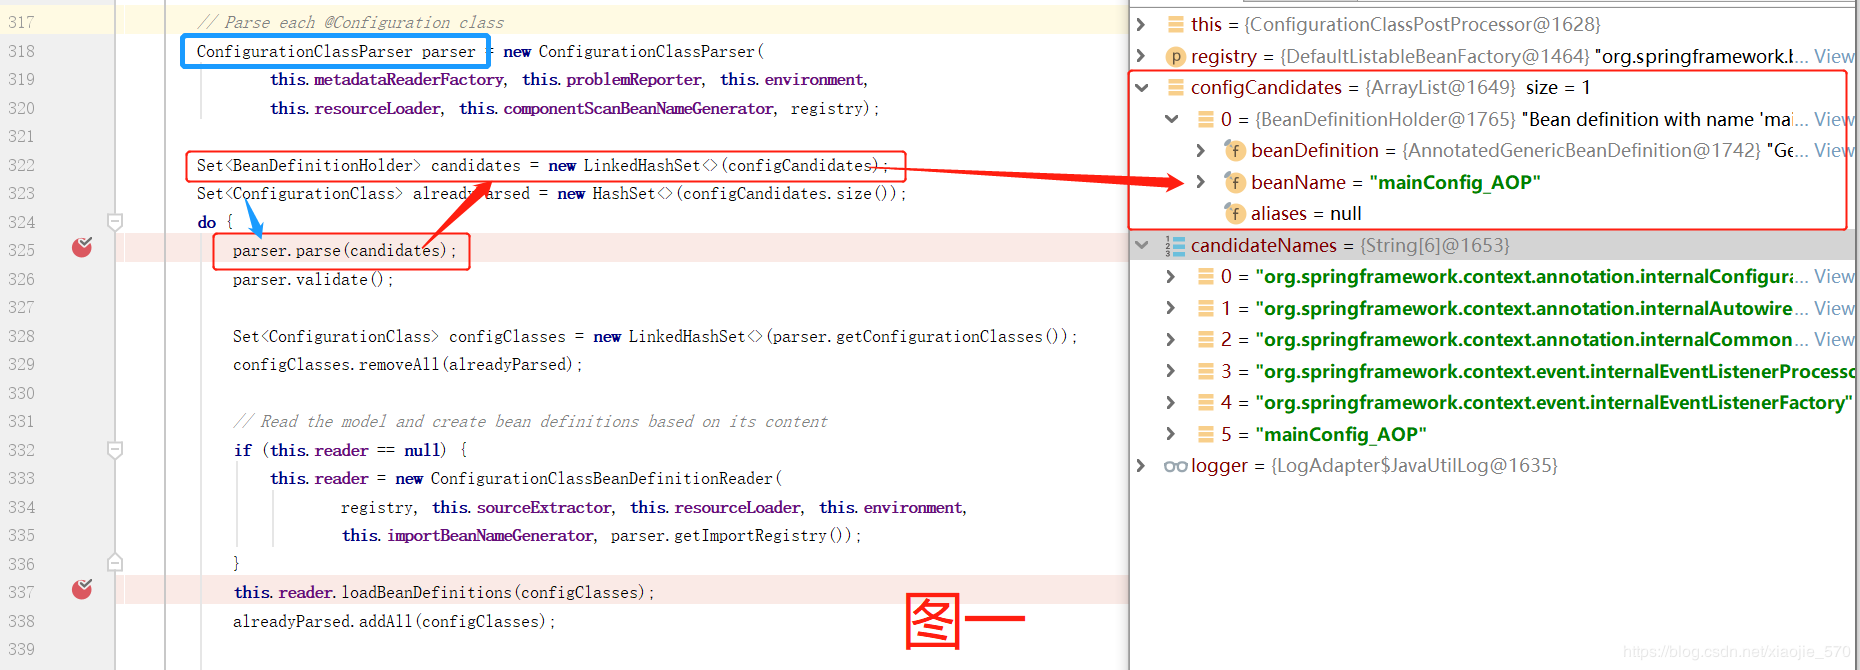The image size is (1860, 670).
Task: Expand the registry variable node
Action: (x=1141, y=56)
